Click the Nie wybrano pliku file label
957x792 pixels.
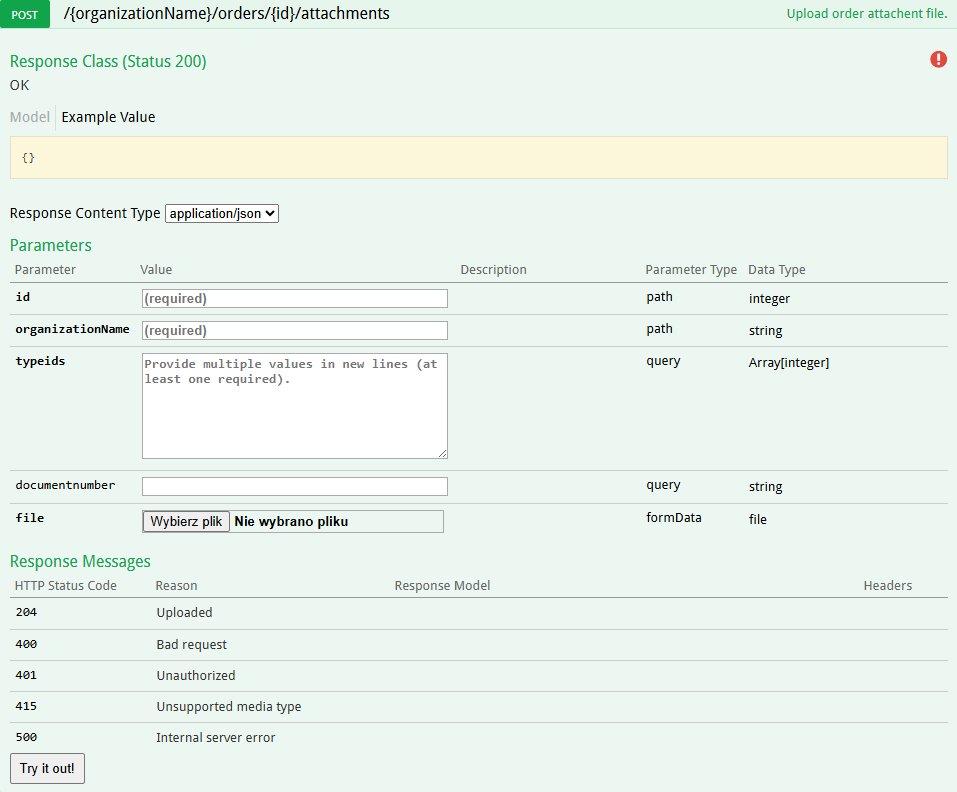(291, 521)
